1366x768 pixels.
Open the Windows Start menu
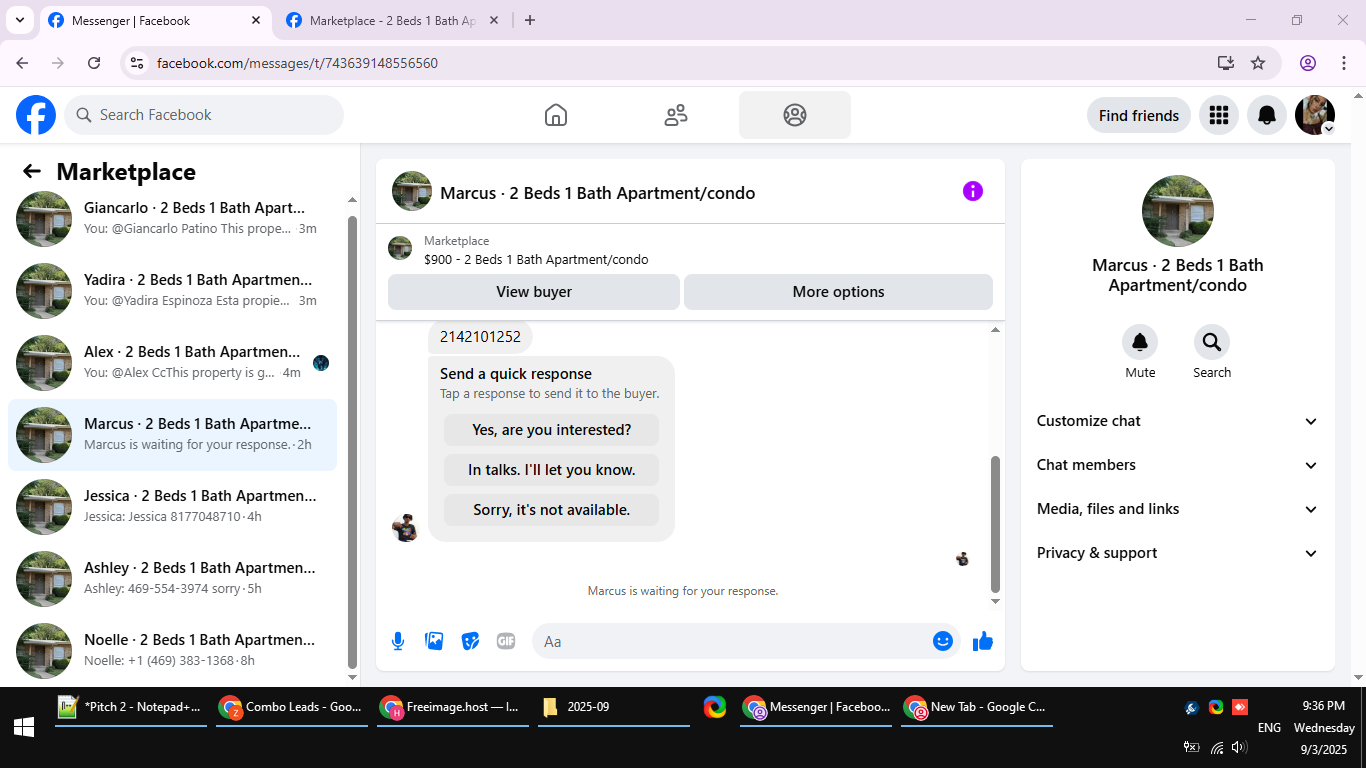[x=24, y=727]
